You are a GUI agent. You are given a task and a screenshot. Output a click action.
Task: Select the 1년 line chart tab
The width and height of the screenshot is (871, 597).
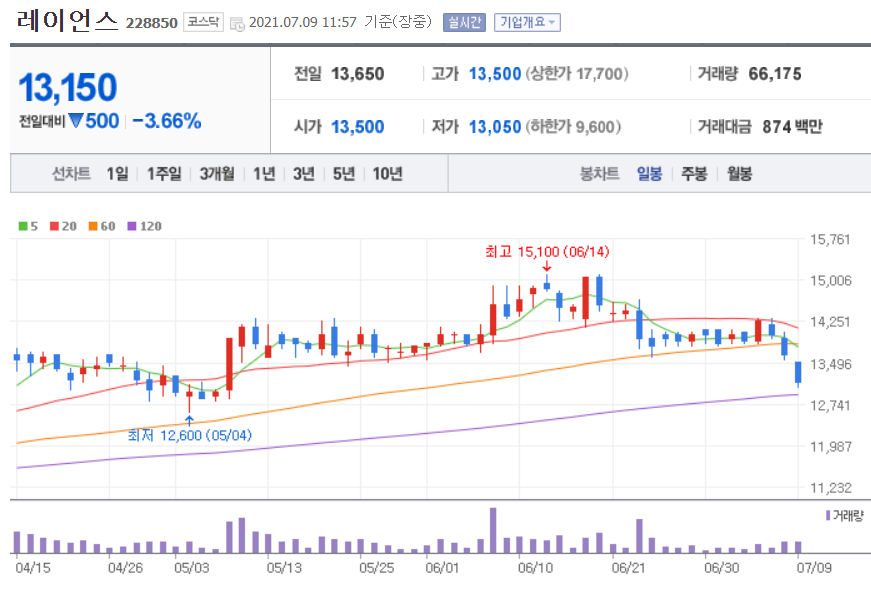point(264,174)
